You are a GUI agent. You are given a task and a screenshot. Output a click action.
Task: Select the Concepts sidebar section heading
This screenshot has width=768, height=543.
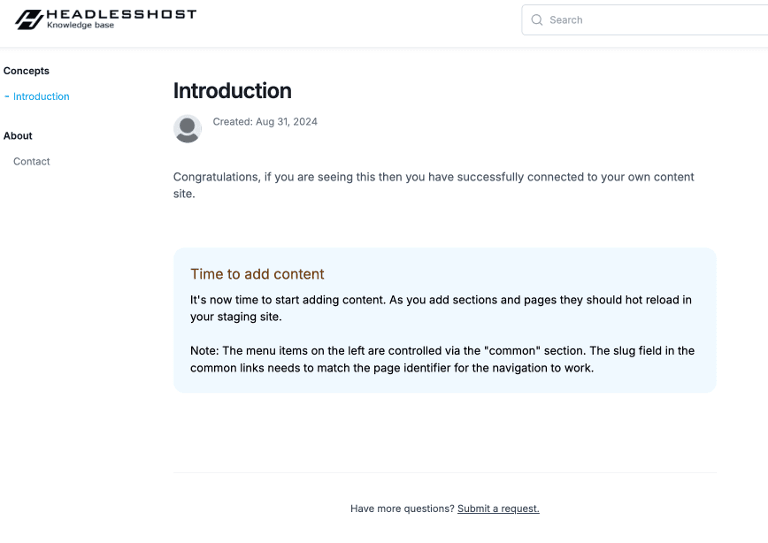(x=26, y=71)
